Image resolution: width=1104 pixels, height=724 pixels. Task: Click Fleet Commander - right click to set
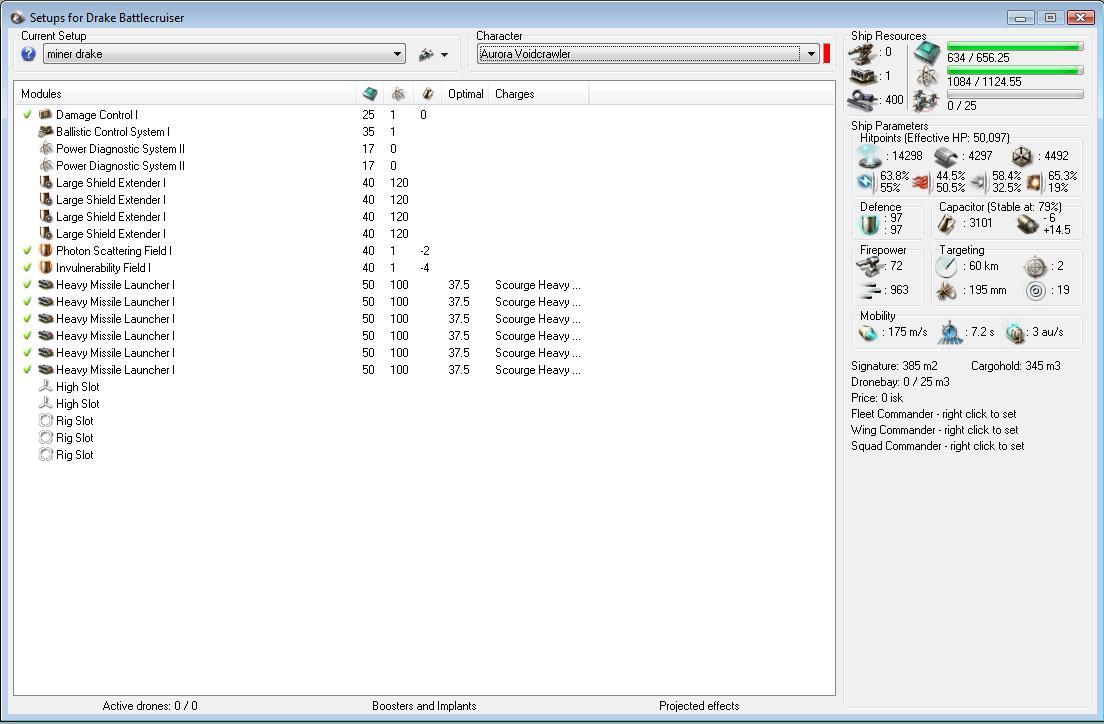(x=934, y=414)
